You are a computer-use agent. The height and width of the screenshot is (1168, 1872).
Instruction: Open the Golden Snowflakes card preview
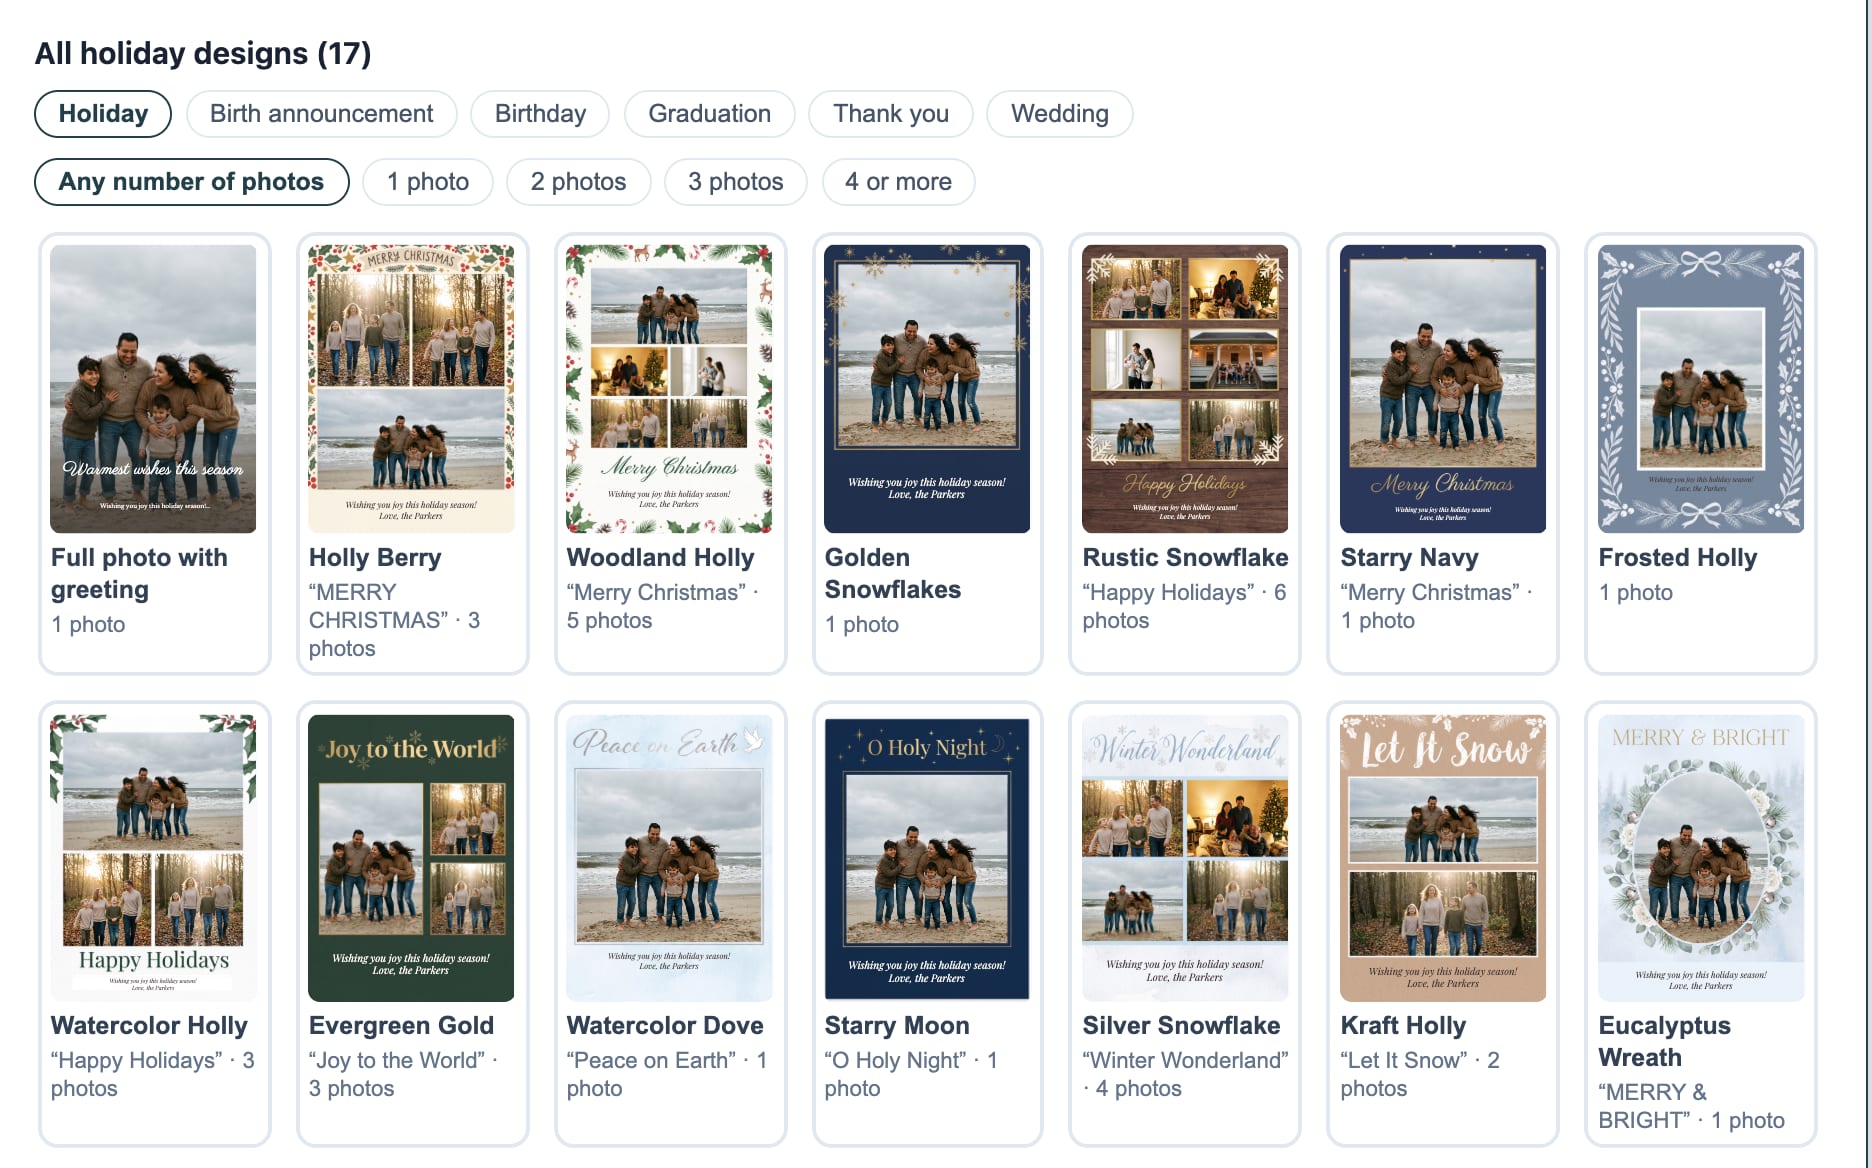click(927, 389)
